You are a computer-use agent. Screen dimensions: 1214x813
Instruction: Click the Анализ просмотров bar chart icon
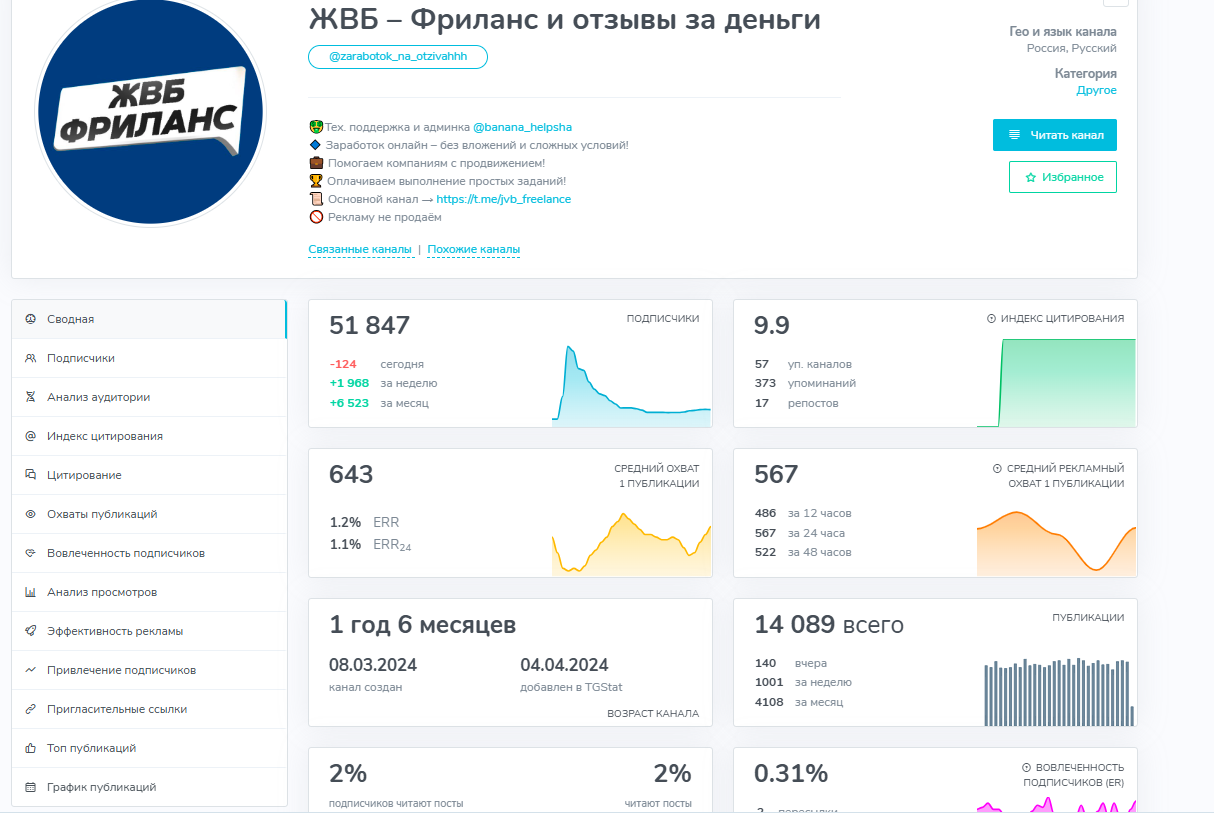pos(30,592)
